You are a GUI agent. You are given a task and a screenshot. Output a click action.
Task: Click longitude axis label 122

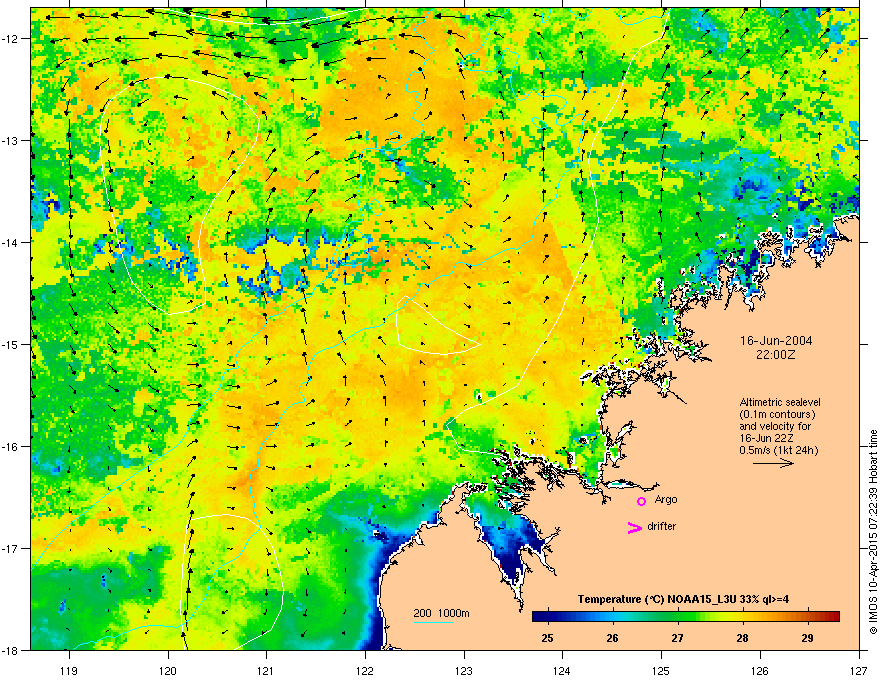tap(365, 670)
